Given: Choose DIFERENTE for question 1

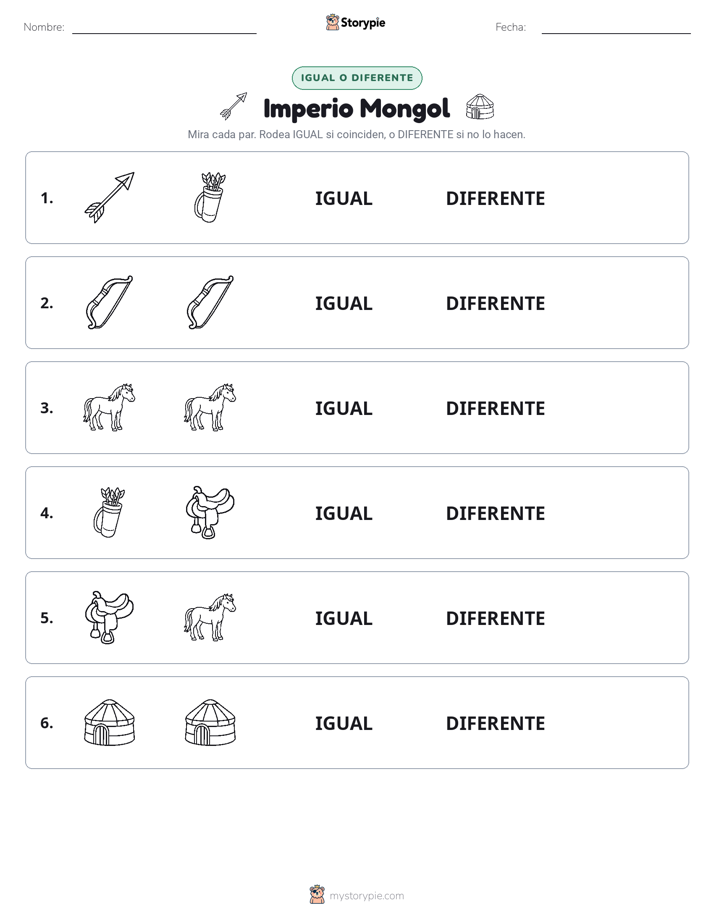Looking at the screenshot, I should (x=495, y=199).
